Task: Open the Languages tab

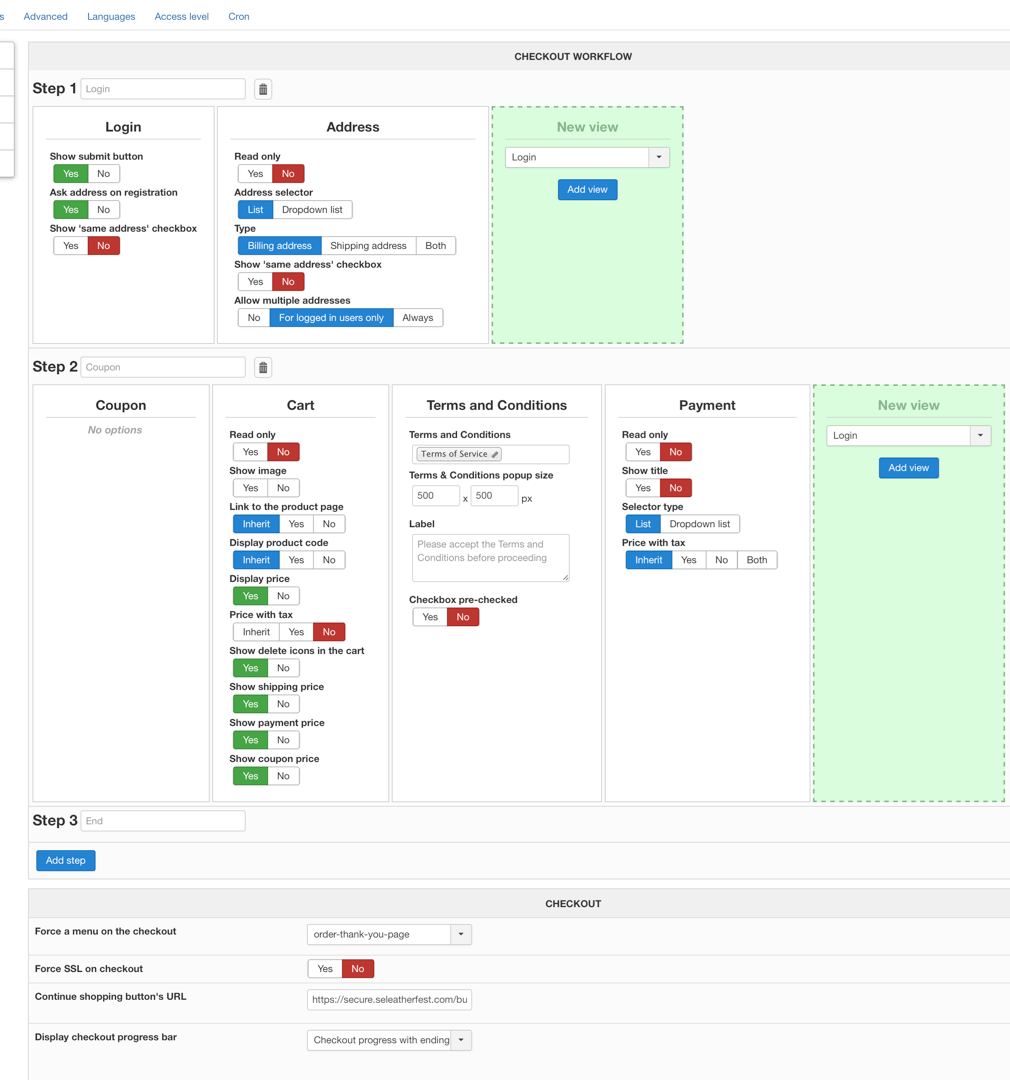Action: pyautogui.click(x=111, y=17)
